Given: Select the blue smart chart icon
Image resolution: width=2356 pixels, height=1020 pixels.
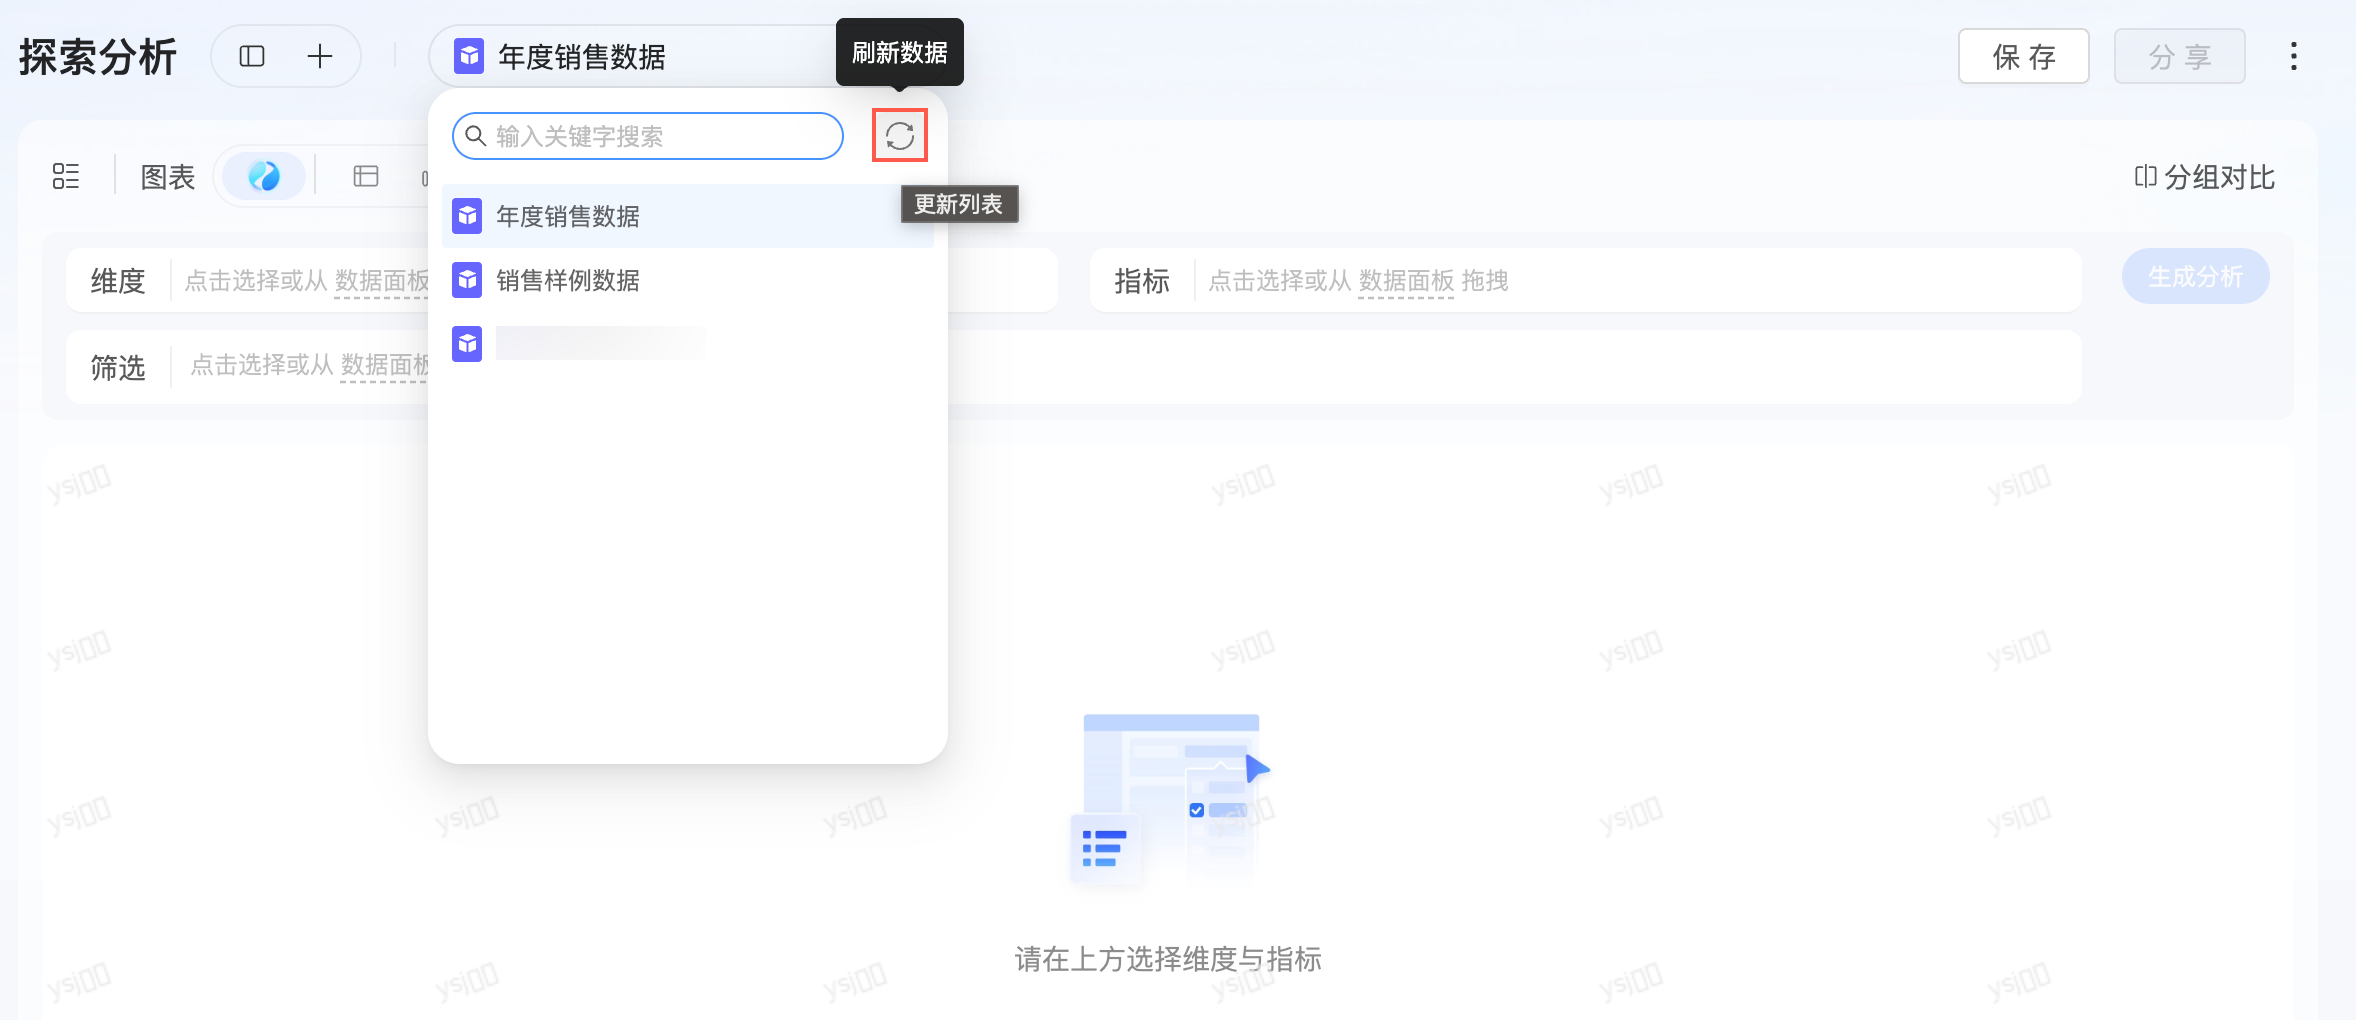Looking at the screenshot, I should [x=264, y=176].
